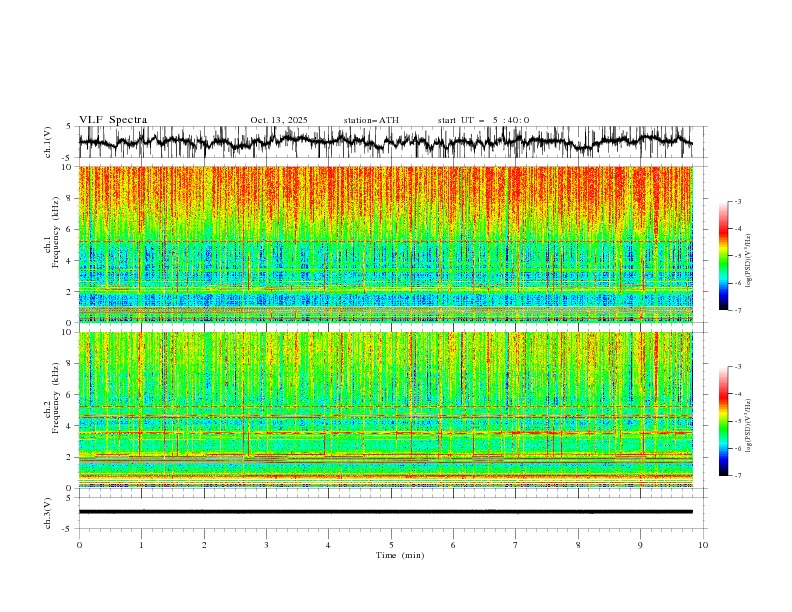
Task: Click time axis tick label '3'
Action: click(x=266, y=545)
